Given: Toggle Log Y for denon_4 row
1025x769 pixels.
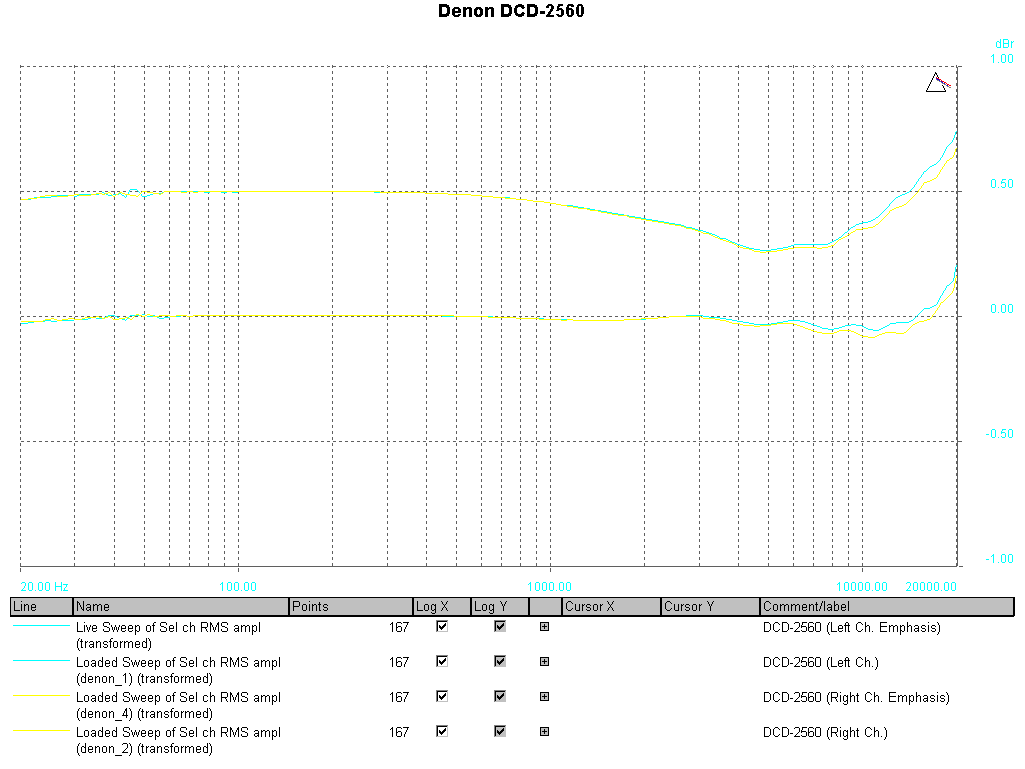Looking at the screenshot, I should pyautogui.click(x=500, y=696).
